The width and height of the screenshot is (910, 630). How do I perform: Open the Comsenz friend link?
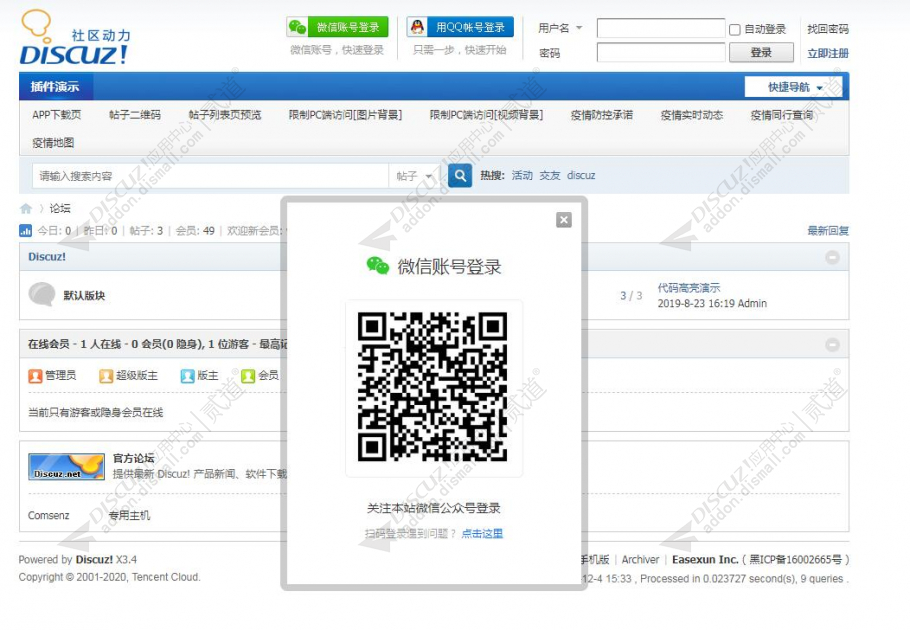click(x=49, y=515)
